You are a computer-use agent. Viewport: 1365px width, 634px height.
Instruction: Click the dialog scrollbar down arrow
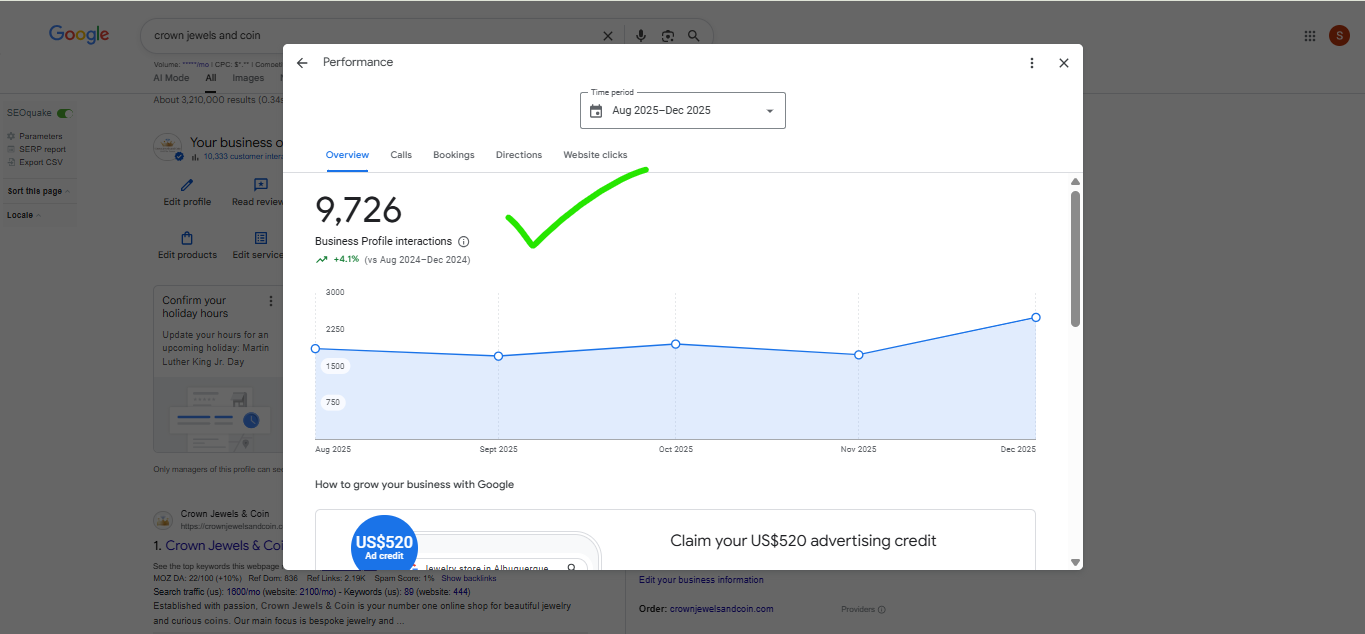click(1075, 562)
